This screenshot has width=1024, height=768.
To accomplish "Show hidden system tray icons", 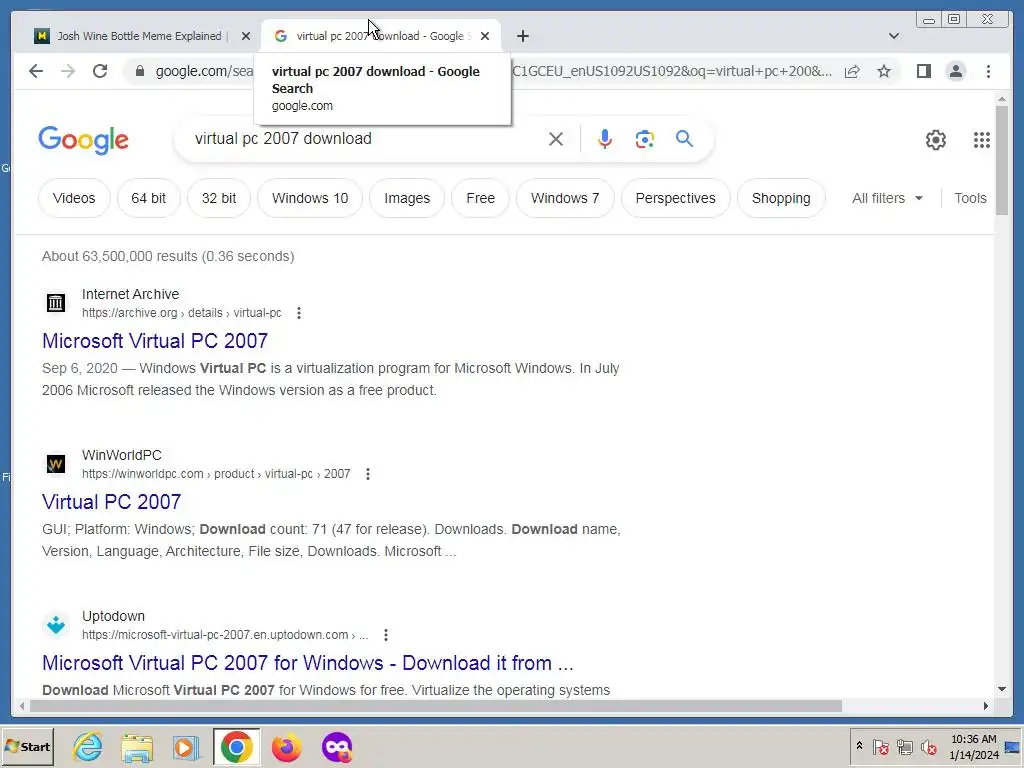I will point(859,746).
